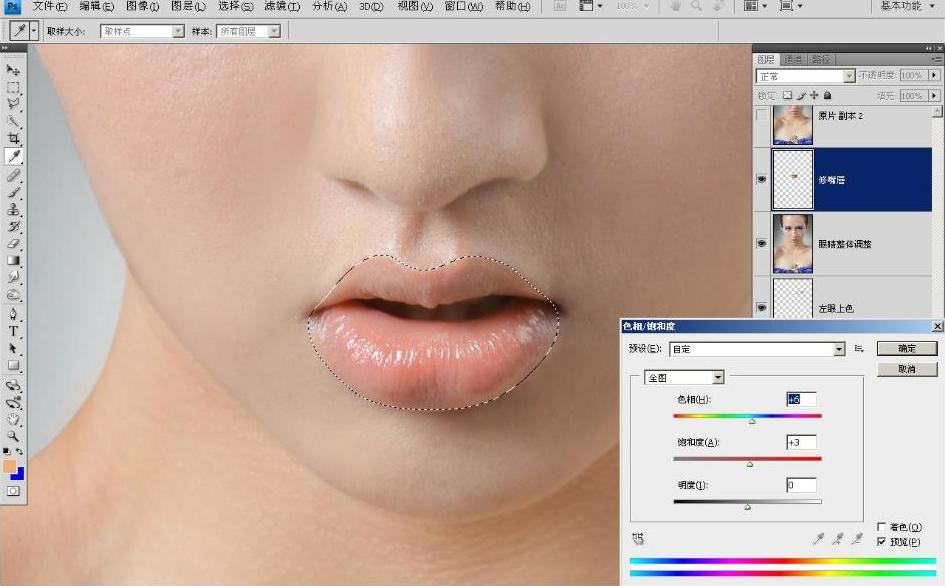The height and width of the screenshot is (586, 945).
Task: Select the Move tool
Action: point(13,70)
